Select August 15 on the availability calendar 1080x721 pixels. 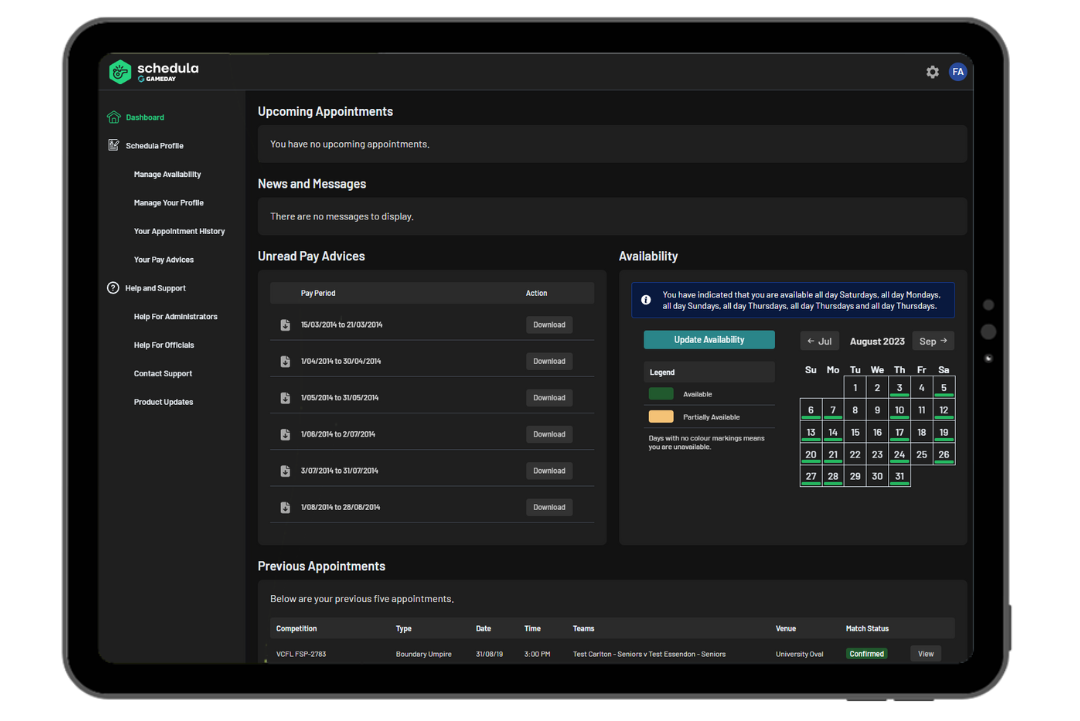855,431
